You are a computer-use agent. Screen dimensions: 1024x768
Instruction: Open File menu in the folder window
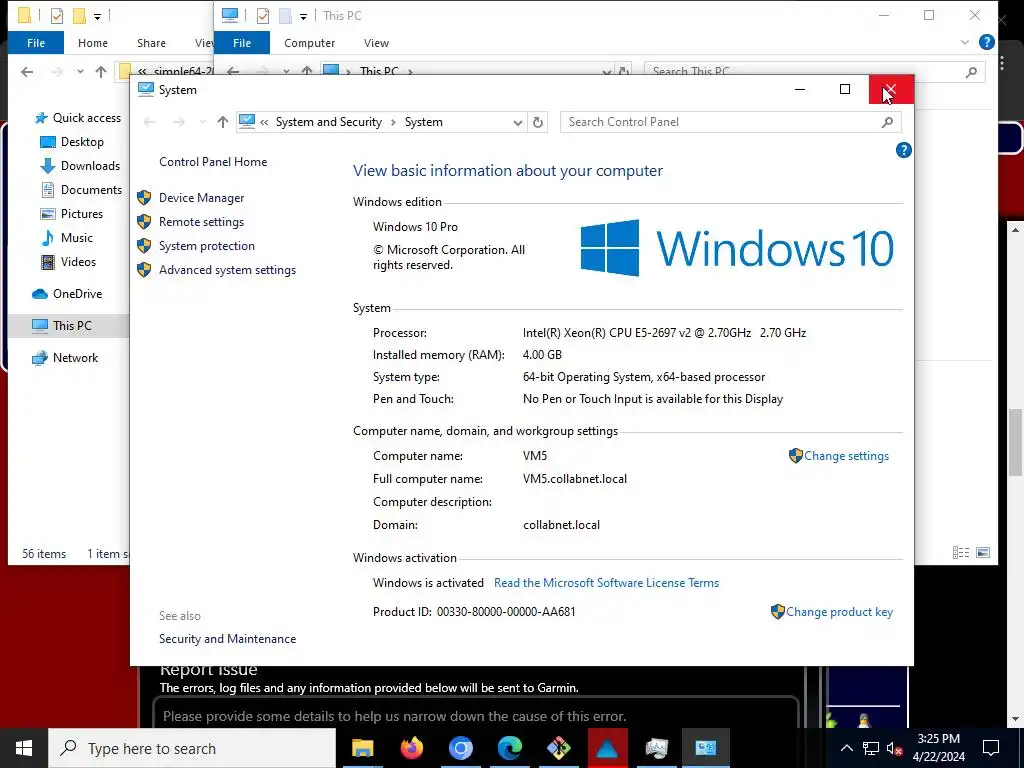pos(36,43)
